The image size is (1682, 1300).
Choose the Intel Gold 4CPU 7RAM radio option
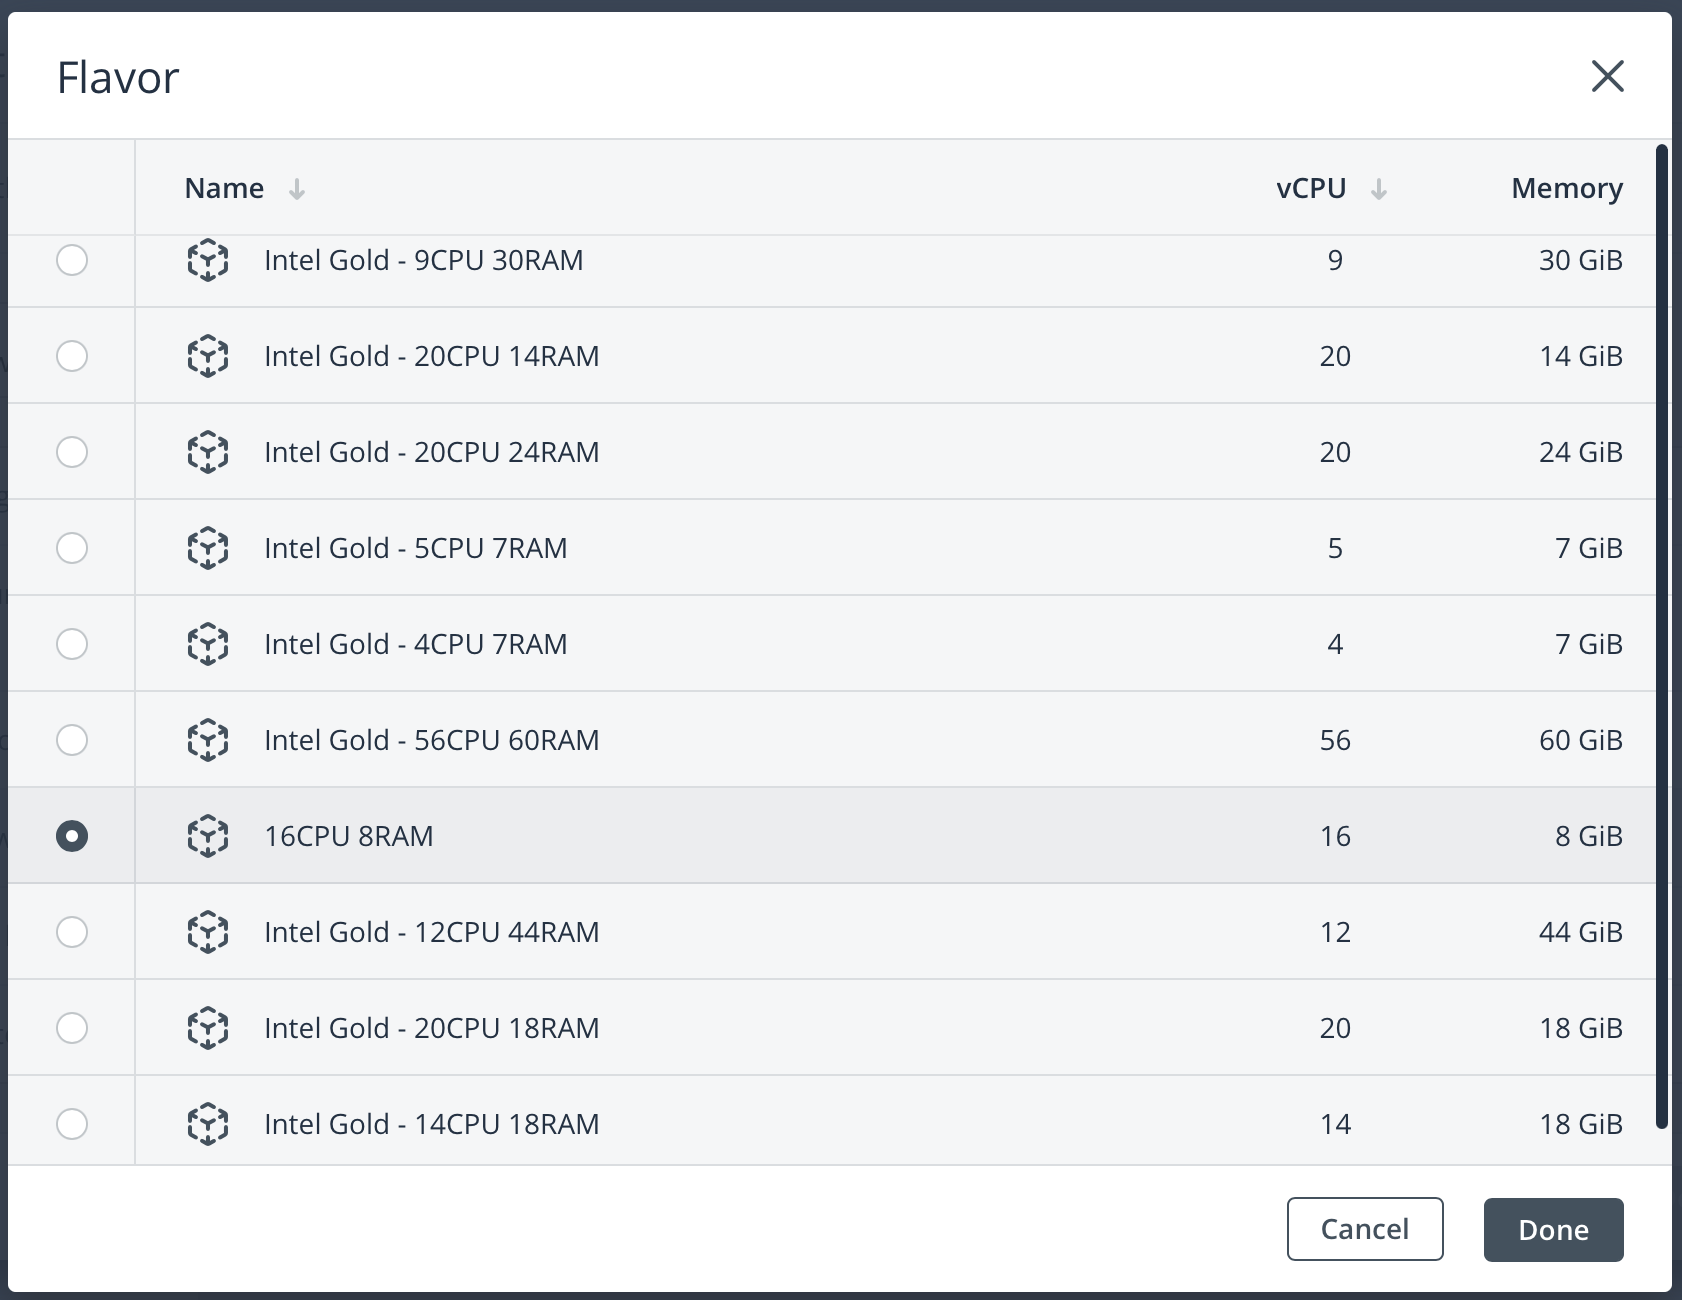(x=72, y=644)
